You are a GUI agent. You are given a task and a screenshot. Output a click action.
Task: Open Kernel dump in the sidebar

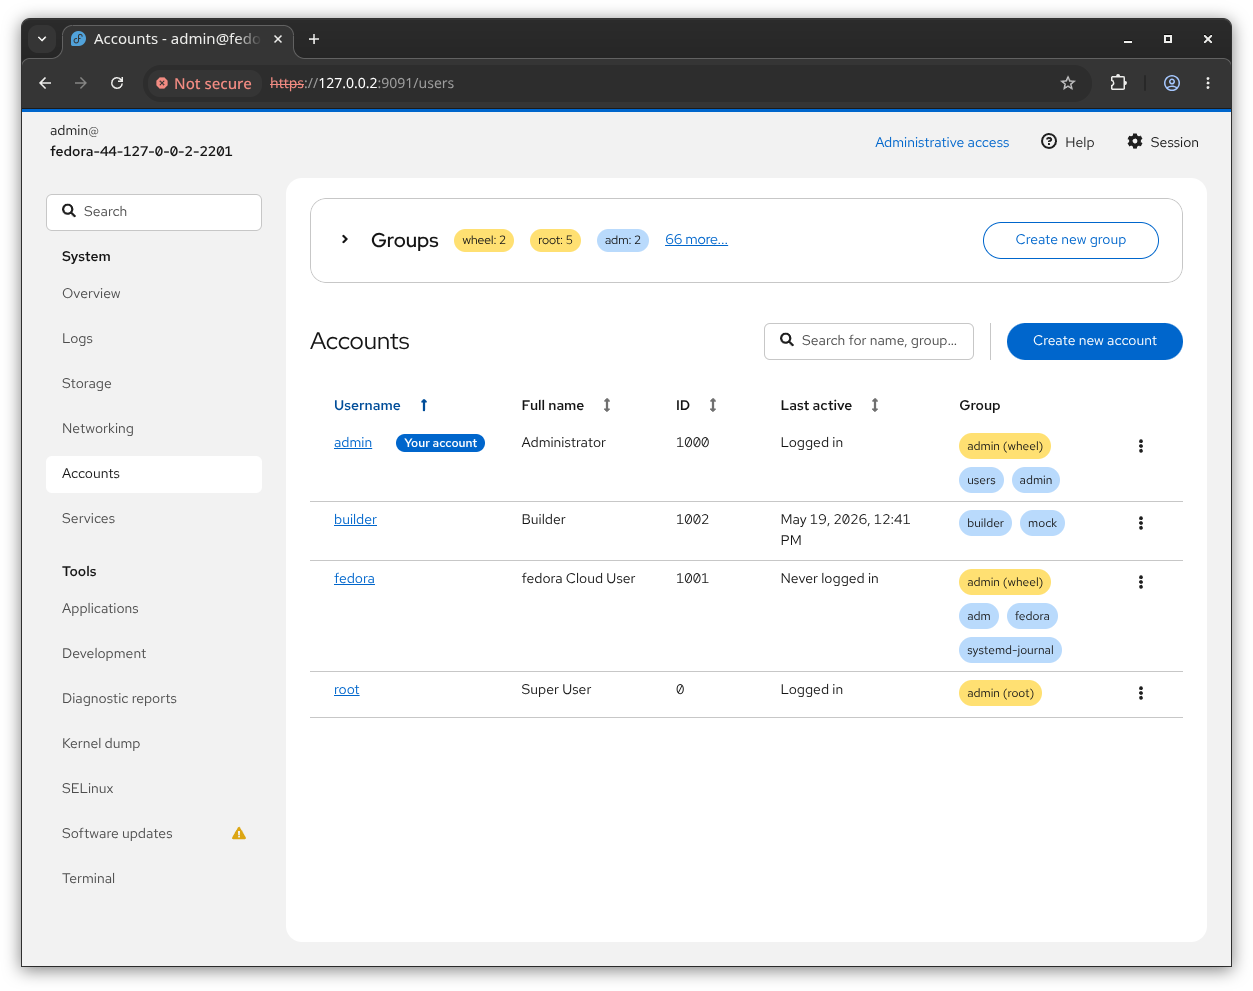pos(154,743)
